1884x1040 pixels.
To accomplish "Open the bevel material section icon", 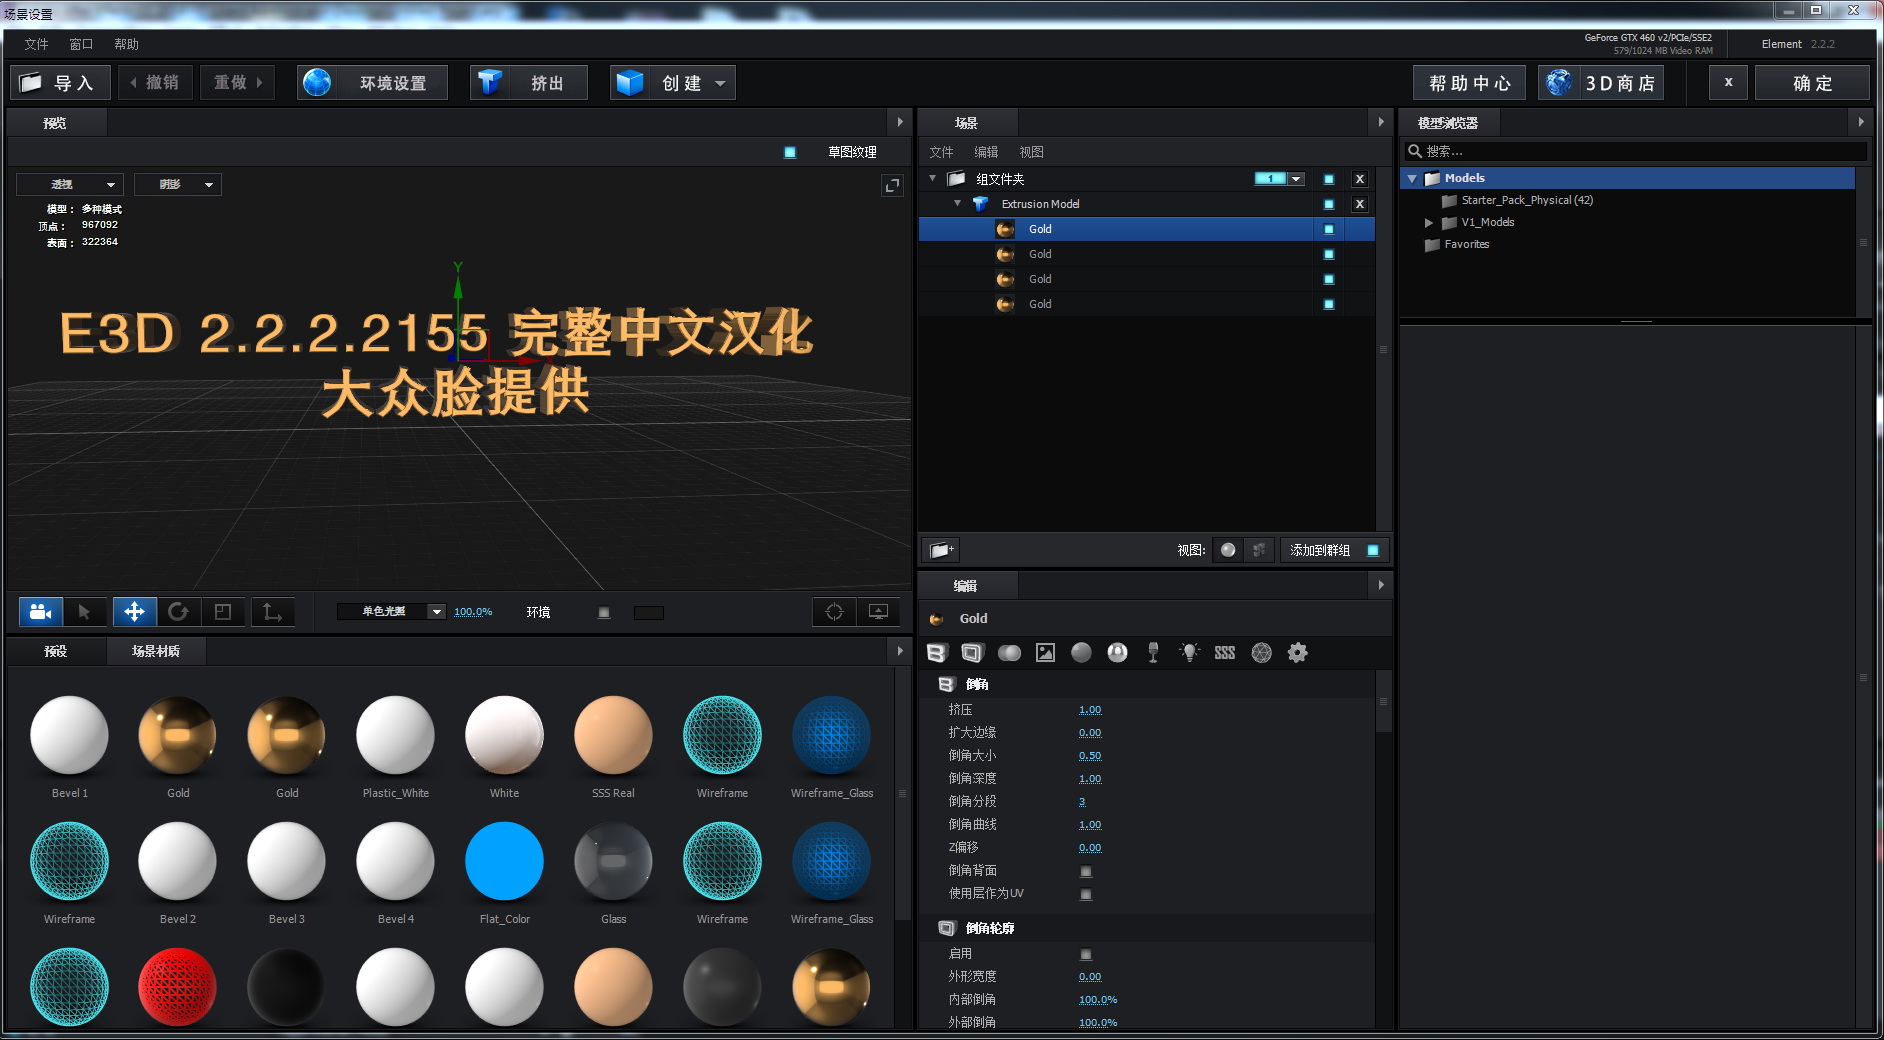I will 937,652.
